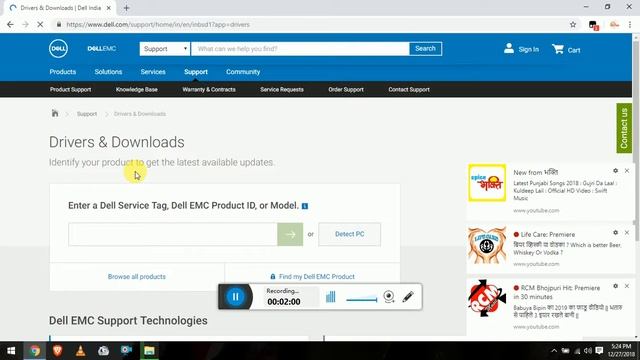Open the Spice Bhakti notification thumbnail
The image size is (640, 360).
tap(487, 183)
